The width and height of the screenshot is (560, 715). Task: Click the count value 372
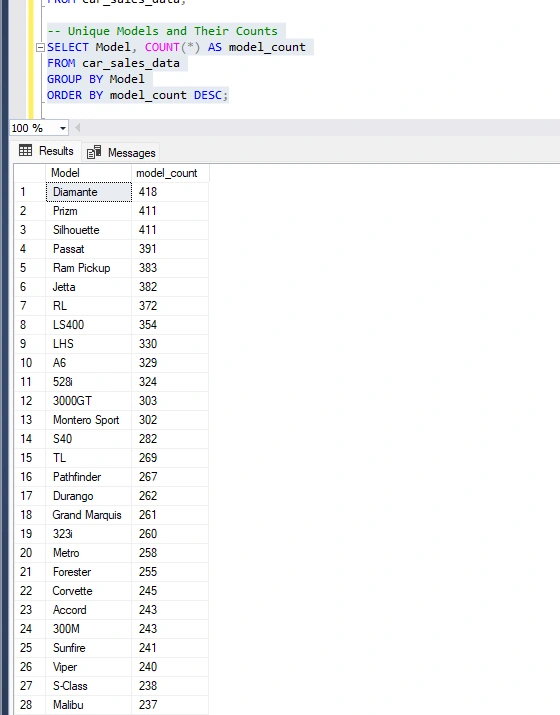(170, 306)
